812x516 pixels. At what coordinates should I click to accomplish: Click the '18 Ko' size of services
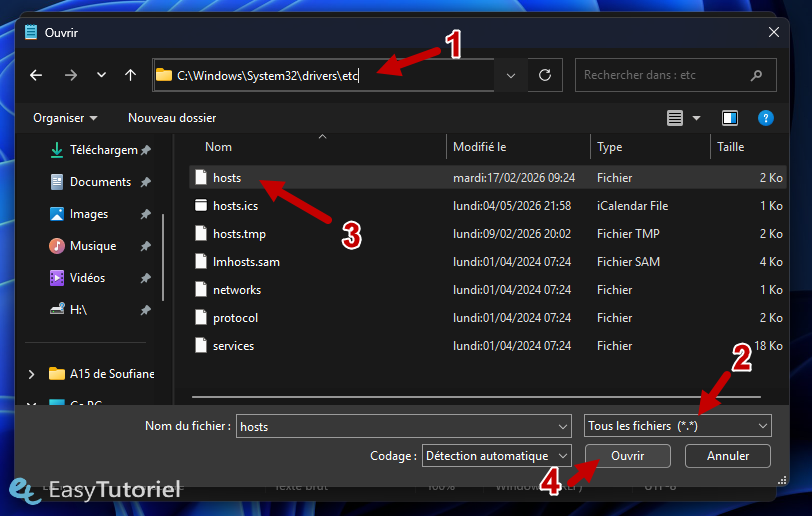pos(768,346)
